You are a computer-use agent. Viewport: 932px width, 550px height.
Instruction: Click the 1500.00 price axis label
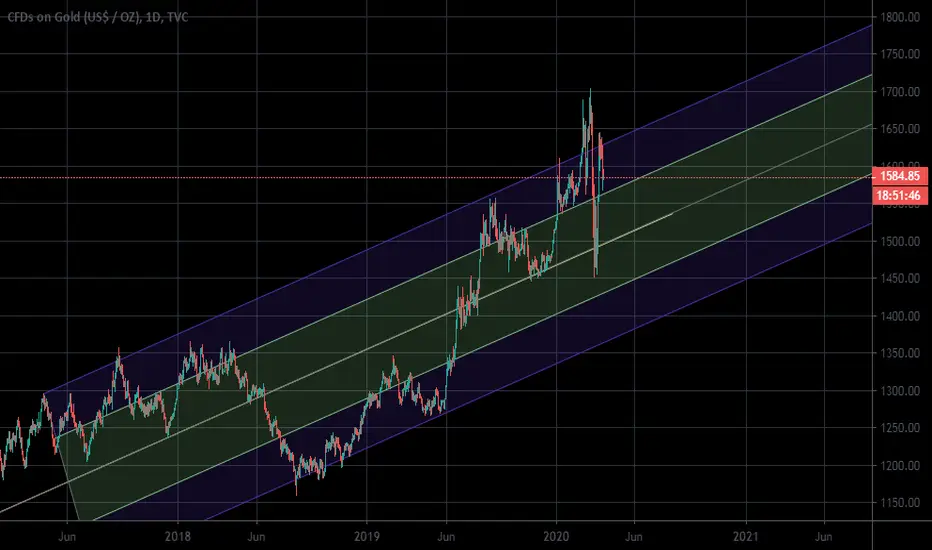(x=899, y=241)
